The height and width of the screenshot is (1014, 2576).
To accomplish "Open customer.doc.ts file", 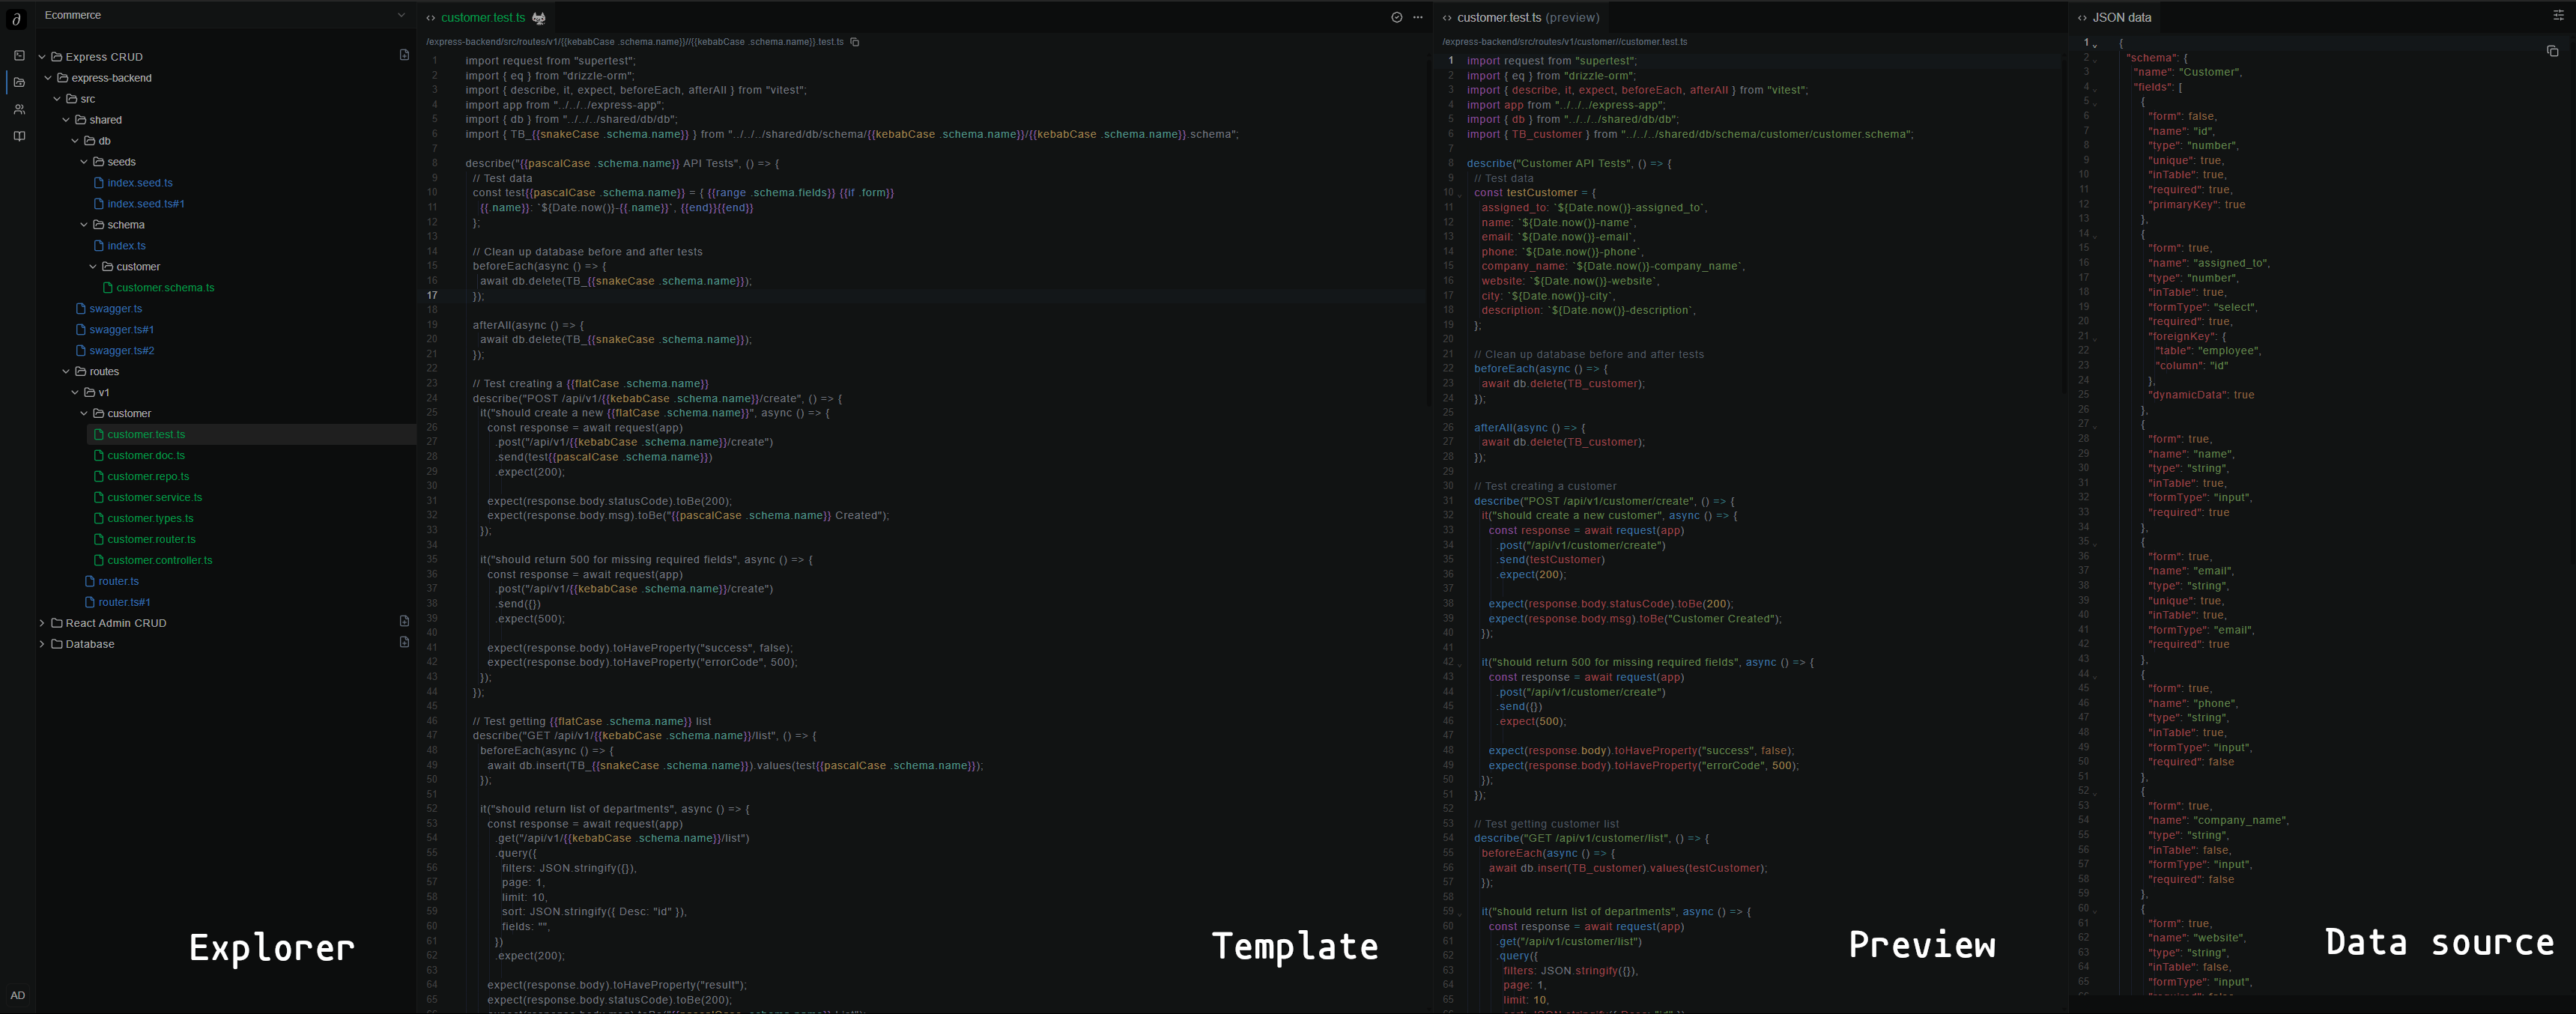I will pos(145,456).
